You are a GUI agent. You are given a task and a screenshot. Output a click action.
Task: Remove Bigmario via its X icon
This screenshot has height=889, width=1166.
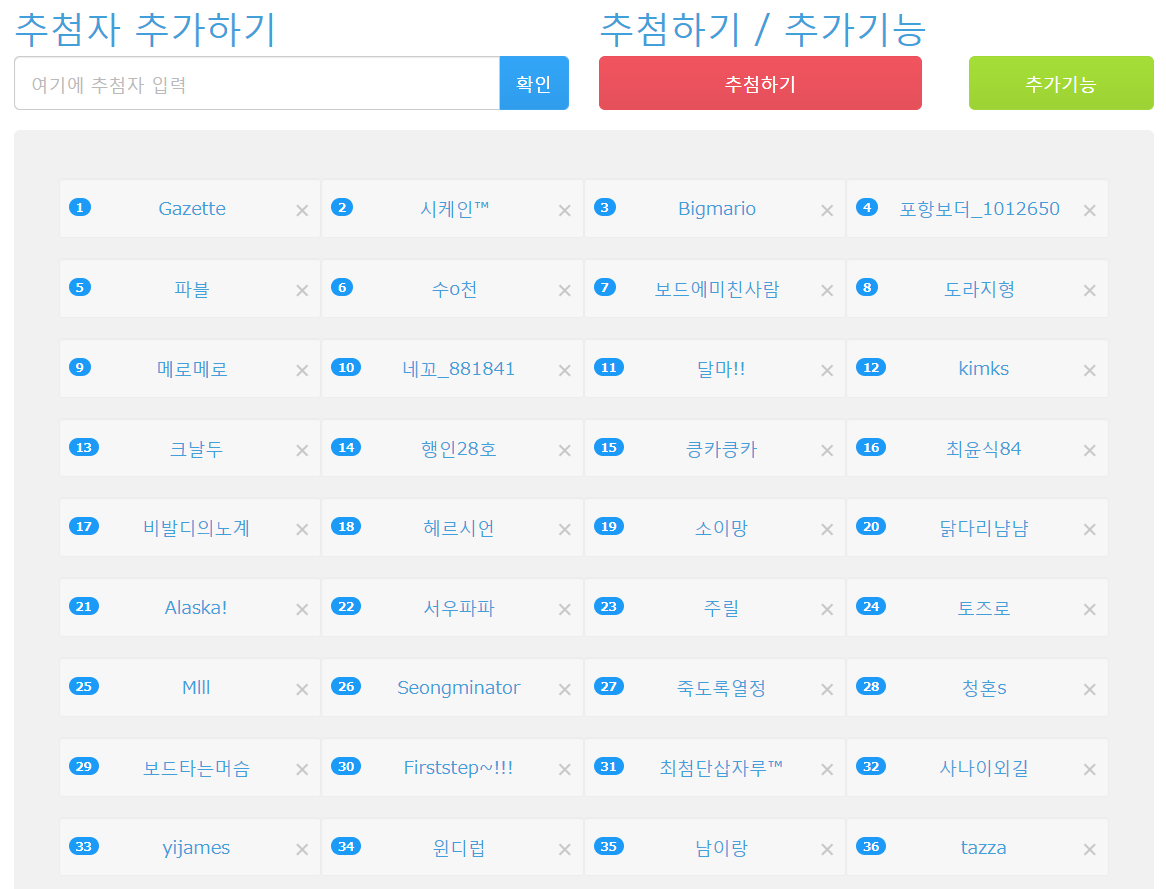click(827, 211)
